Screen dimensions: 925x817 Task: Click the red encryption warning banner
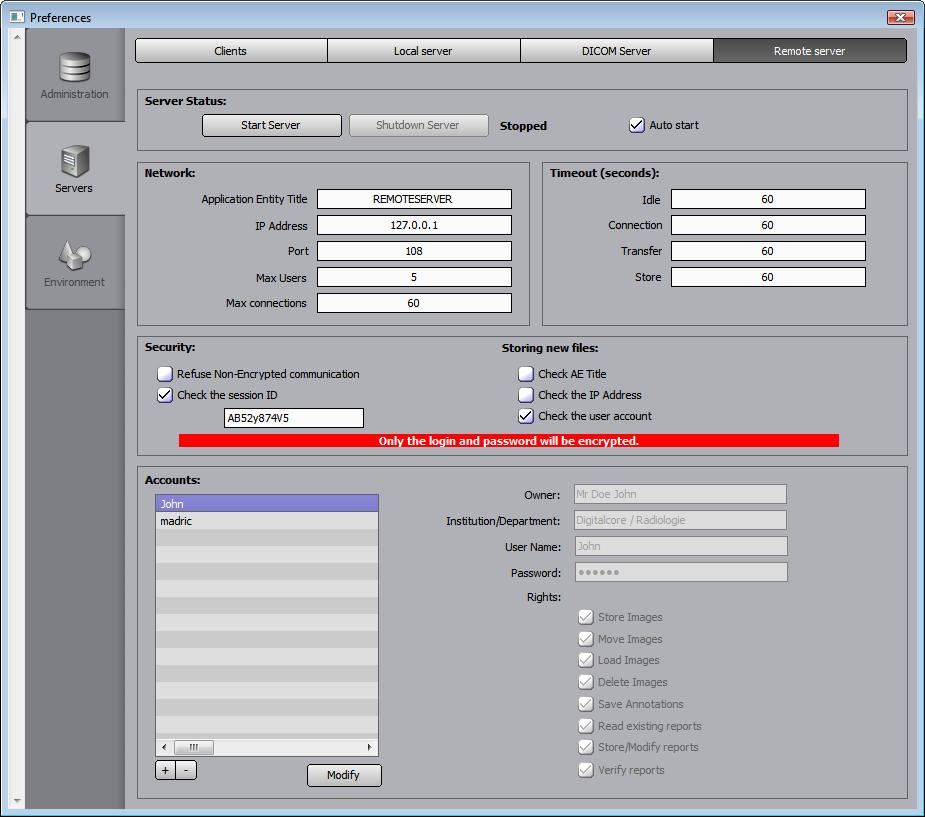coord(509,441)
